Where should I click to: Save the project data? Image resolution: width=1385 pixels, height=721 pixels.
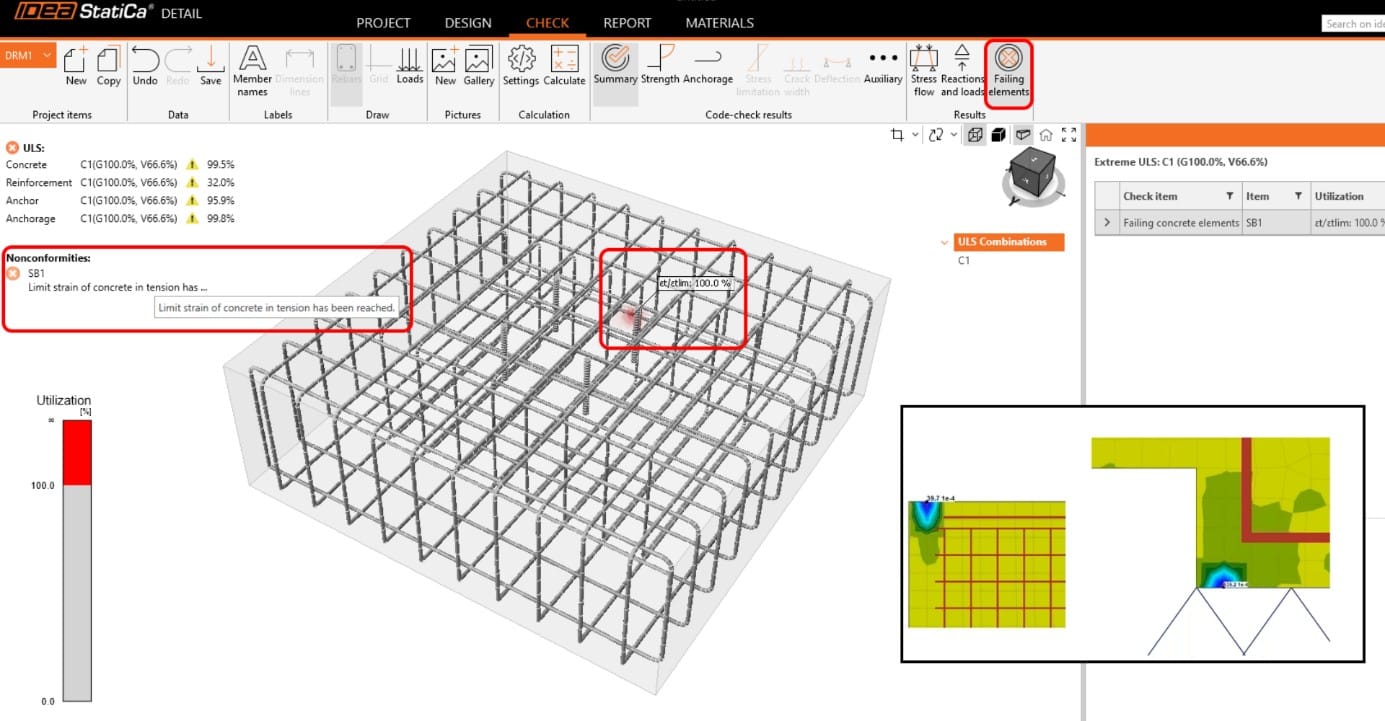coord(210,68)
